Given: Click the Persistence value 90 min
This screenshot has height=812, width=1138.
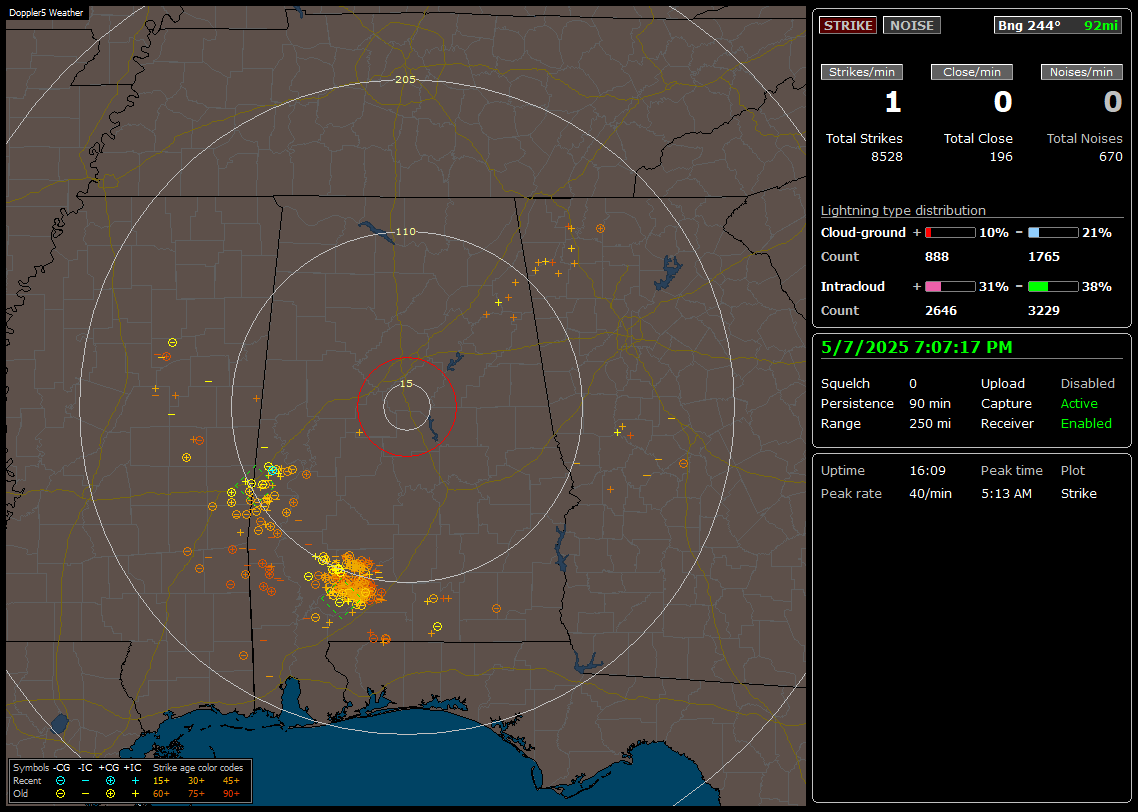Looking at the screenshot, I should click(930, 403).
